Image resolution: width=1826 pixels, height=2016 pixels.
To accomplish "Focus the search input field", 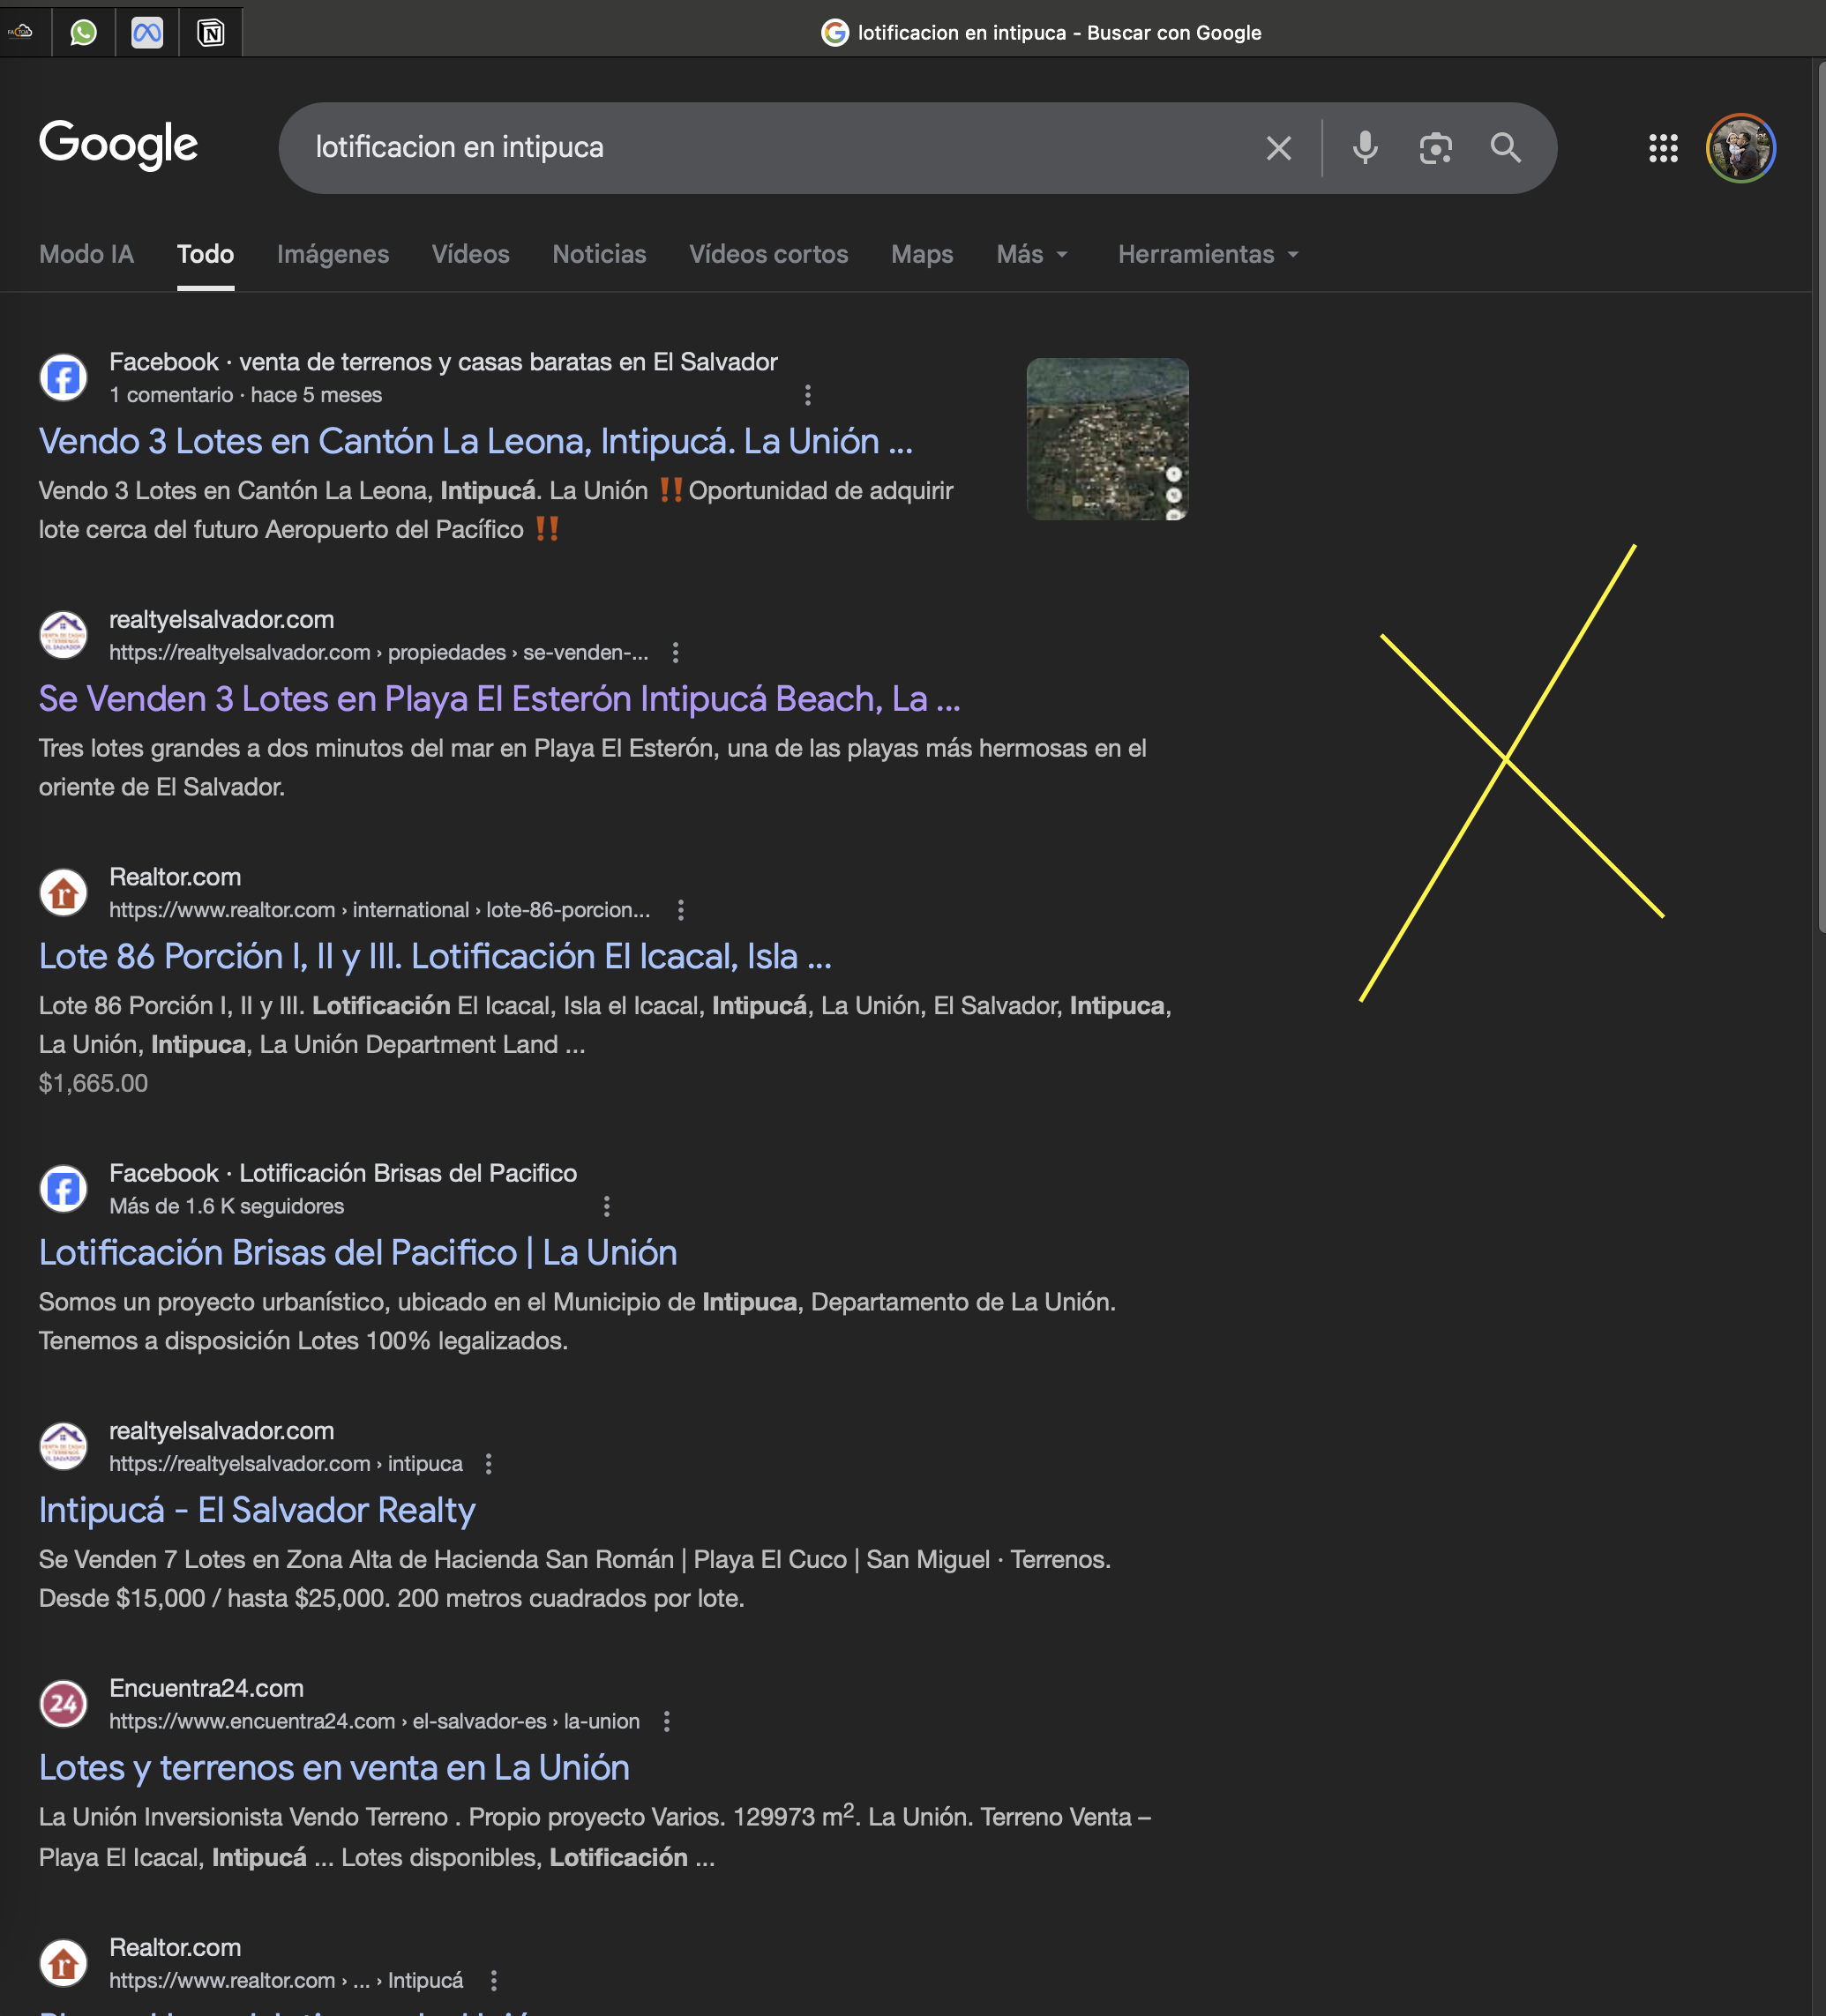I will [780, 148].
